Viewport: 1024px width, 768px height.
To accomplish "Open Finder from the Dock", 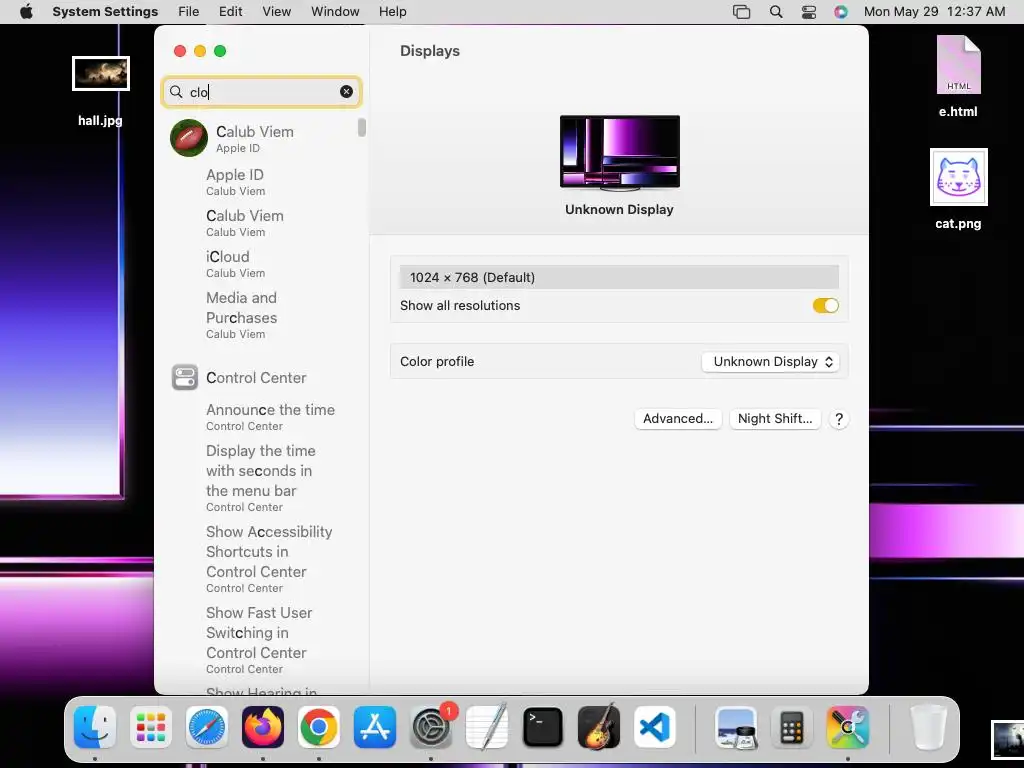I will click(95, 727).
